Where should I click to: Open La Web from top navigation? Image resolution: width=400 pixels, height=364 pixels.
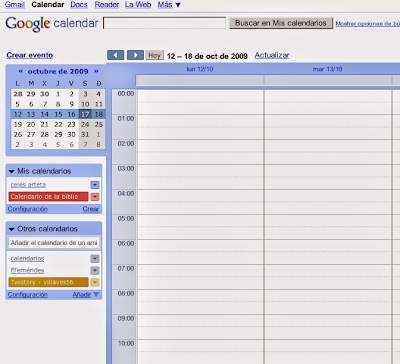click(x=138, y=5)
